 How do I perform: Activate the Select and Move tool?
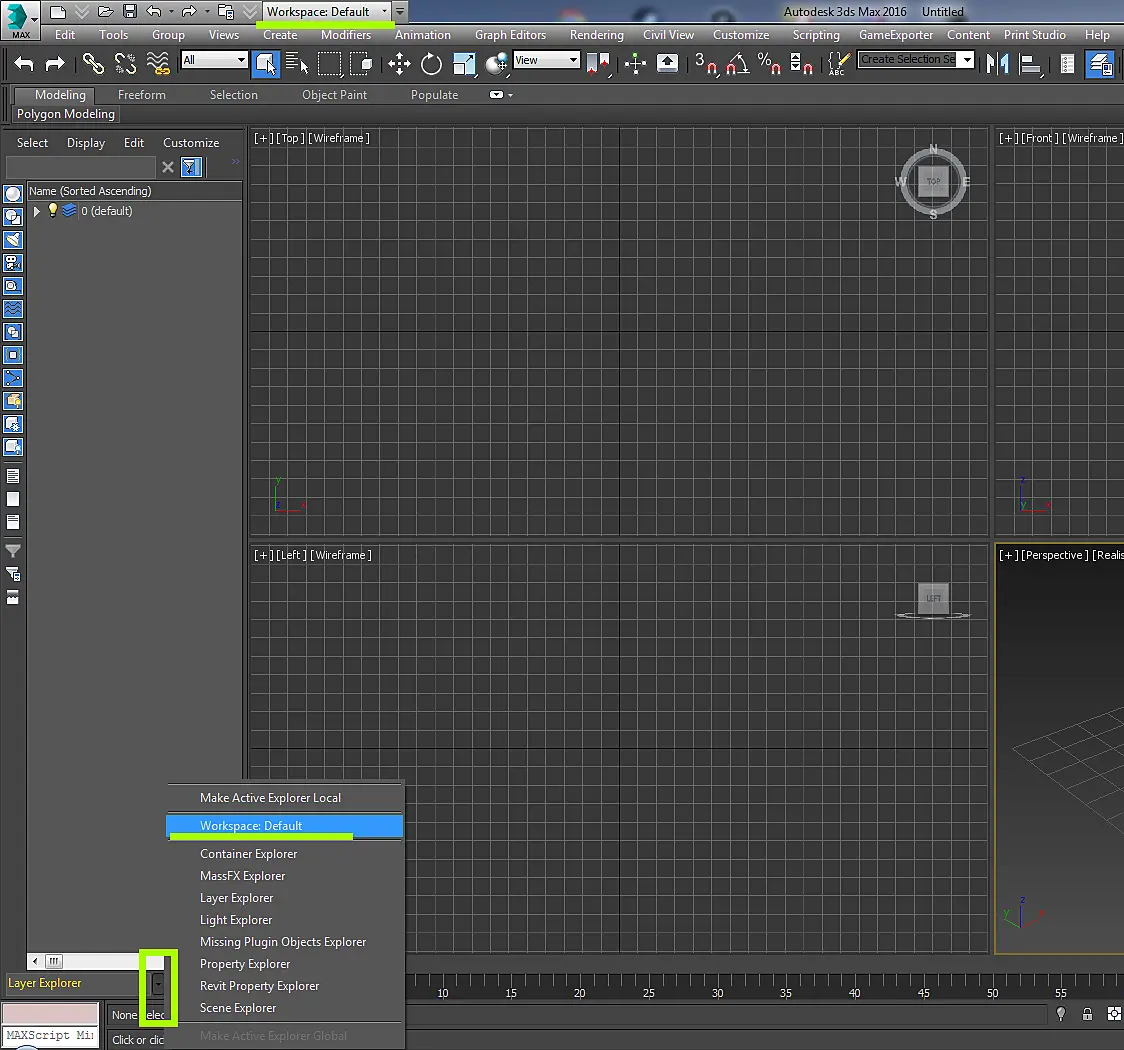[x=399, y=64]
